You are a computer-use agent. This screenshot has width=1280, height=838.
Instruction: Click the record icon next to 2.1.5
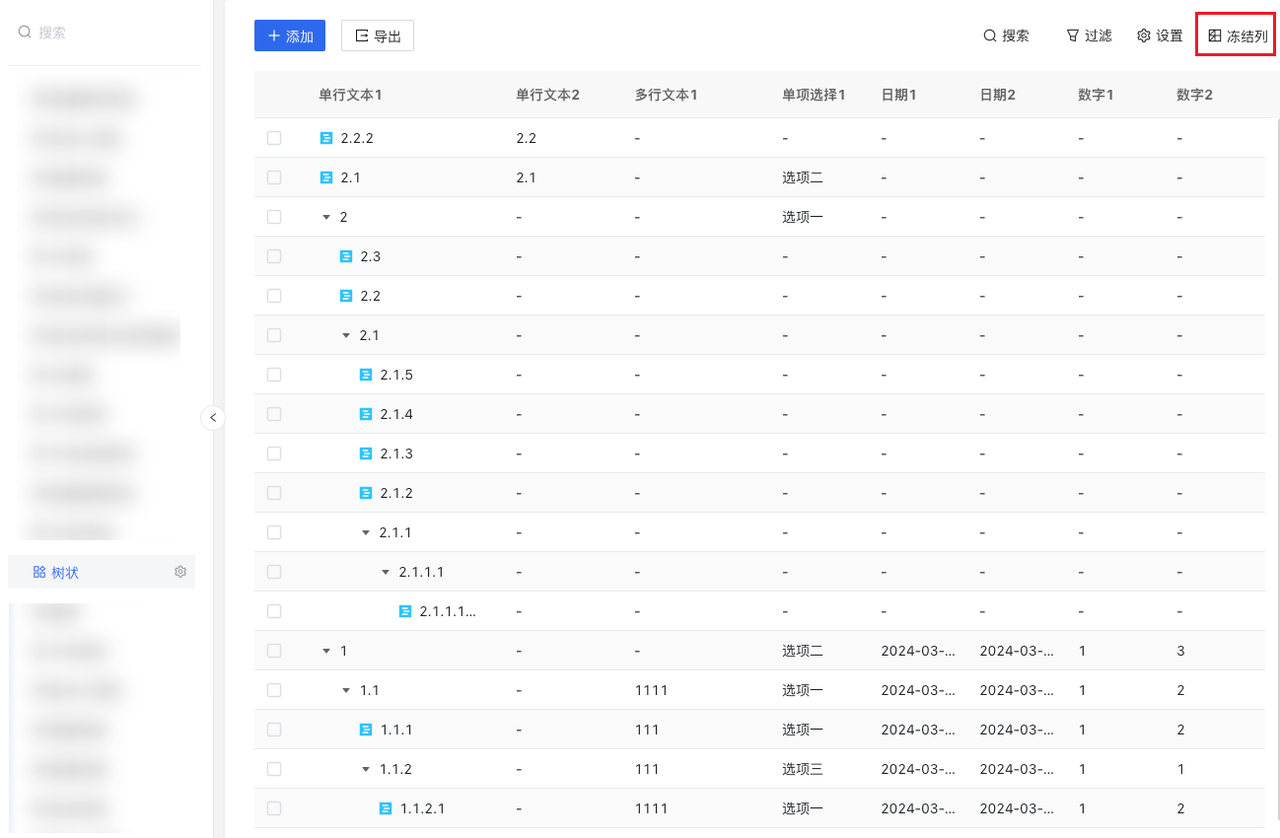tap(366, 375)
